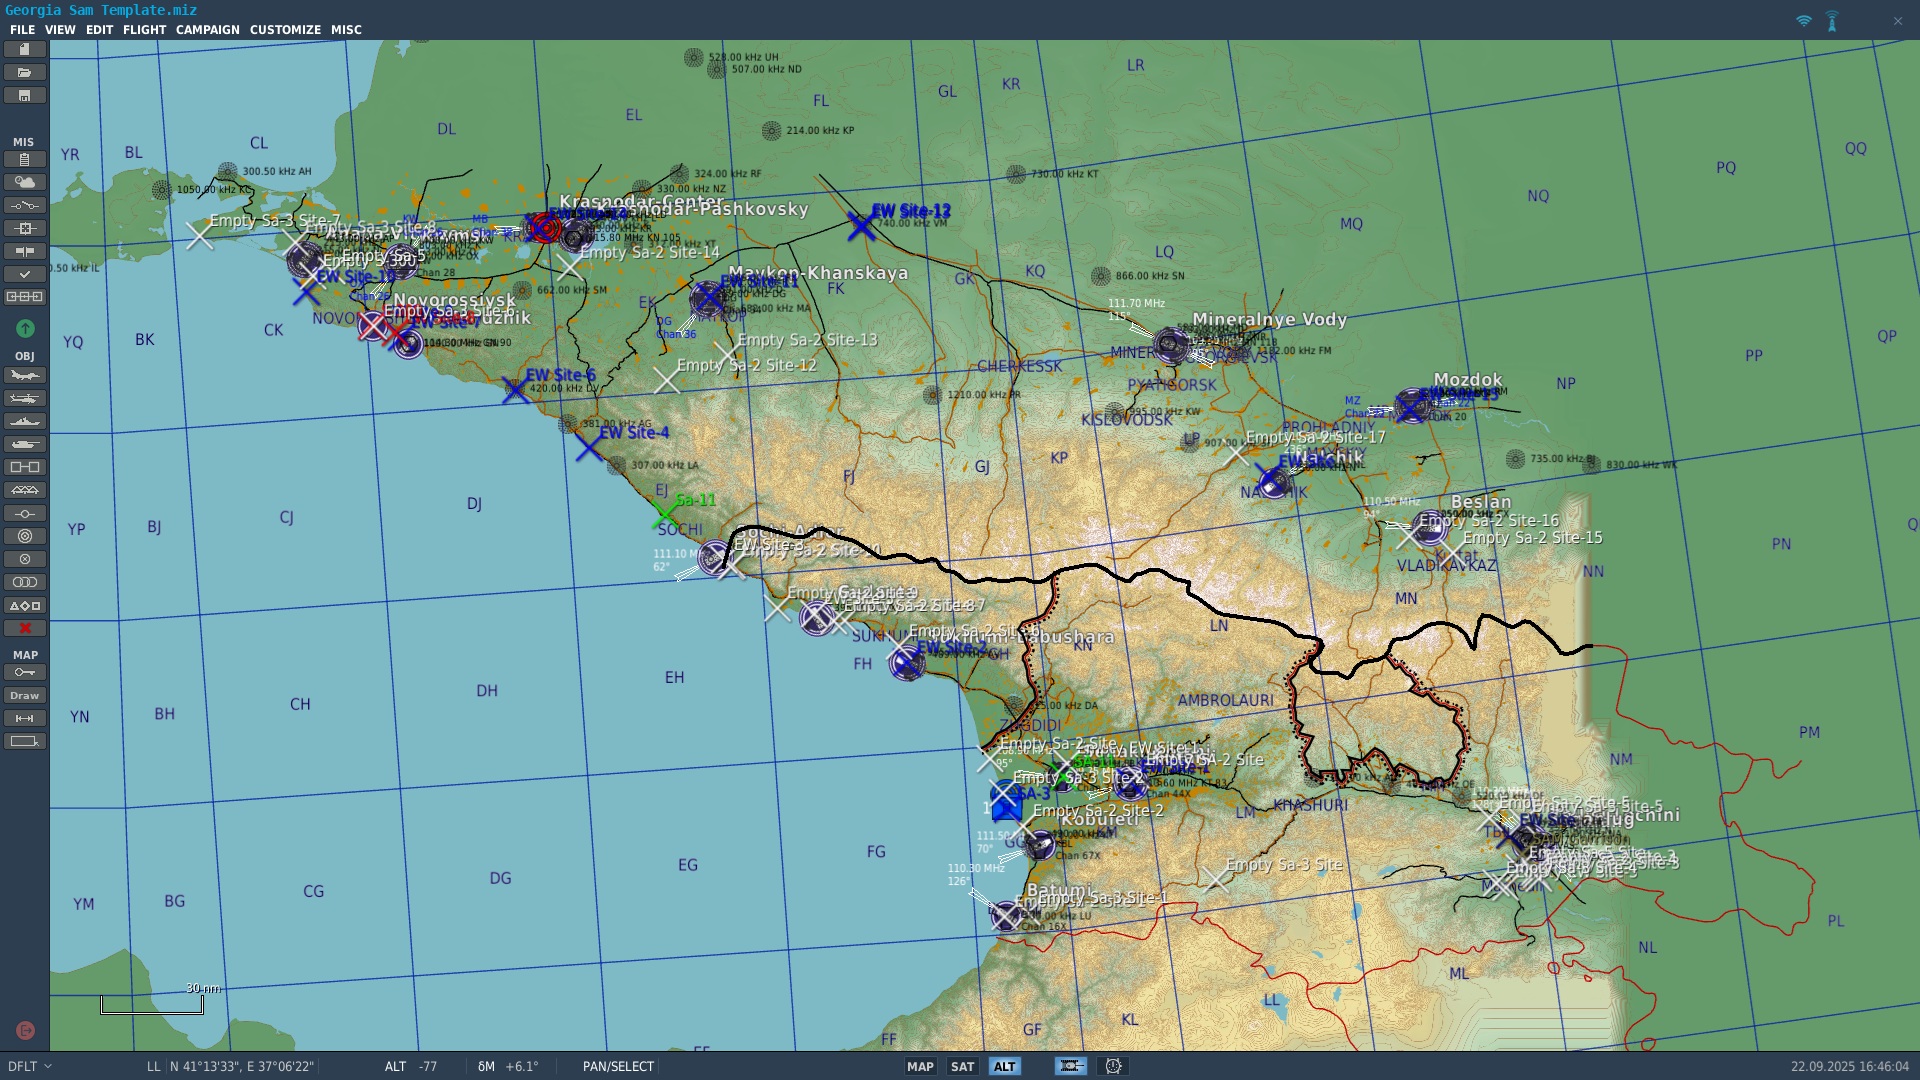
Task: Select the distance measurement tool under MAP
Action: (25, 717)
